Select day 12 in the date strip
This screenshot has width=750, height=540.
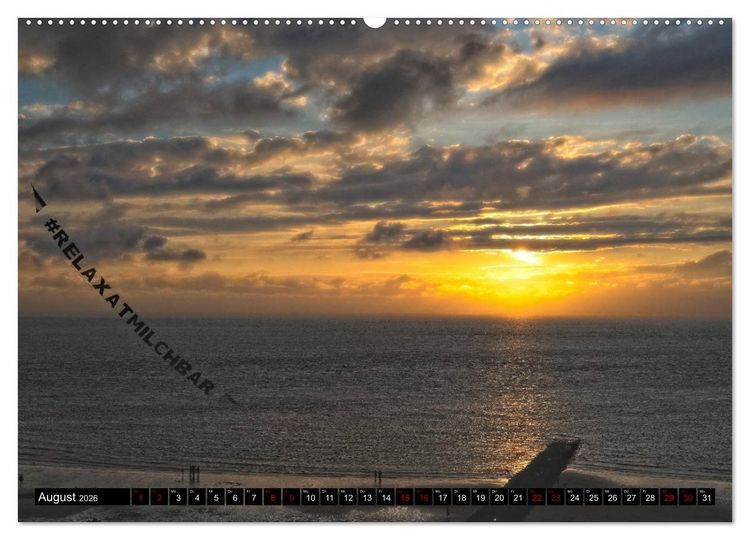click(x=348, y=497)
